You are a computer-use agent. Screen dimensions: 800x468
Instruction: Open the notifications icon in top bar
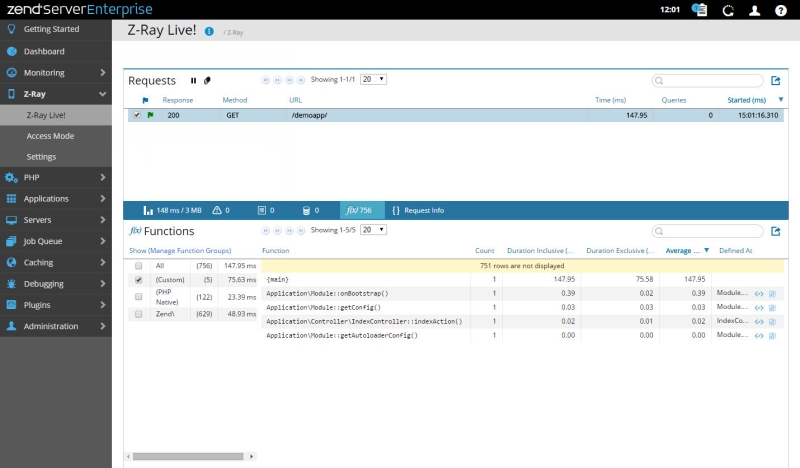[700, 10]
